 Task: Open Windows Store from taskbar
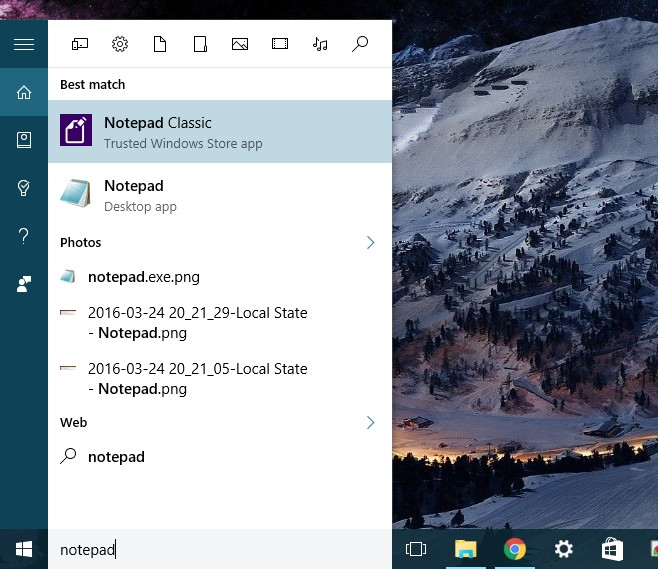(x=612, y=549)
